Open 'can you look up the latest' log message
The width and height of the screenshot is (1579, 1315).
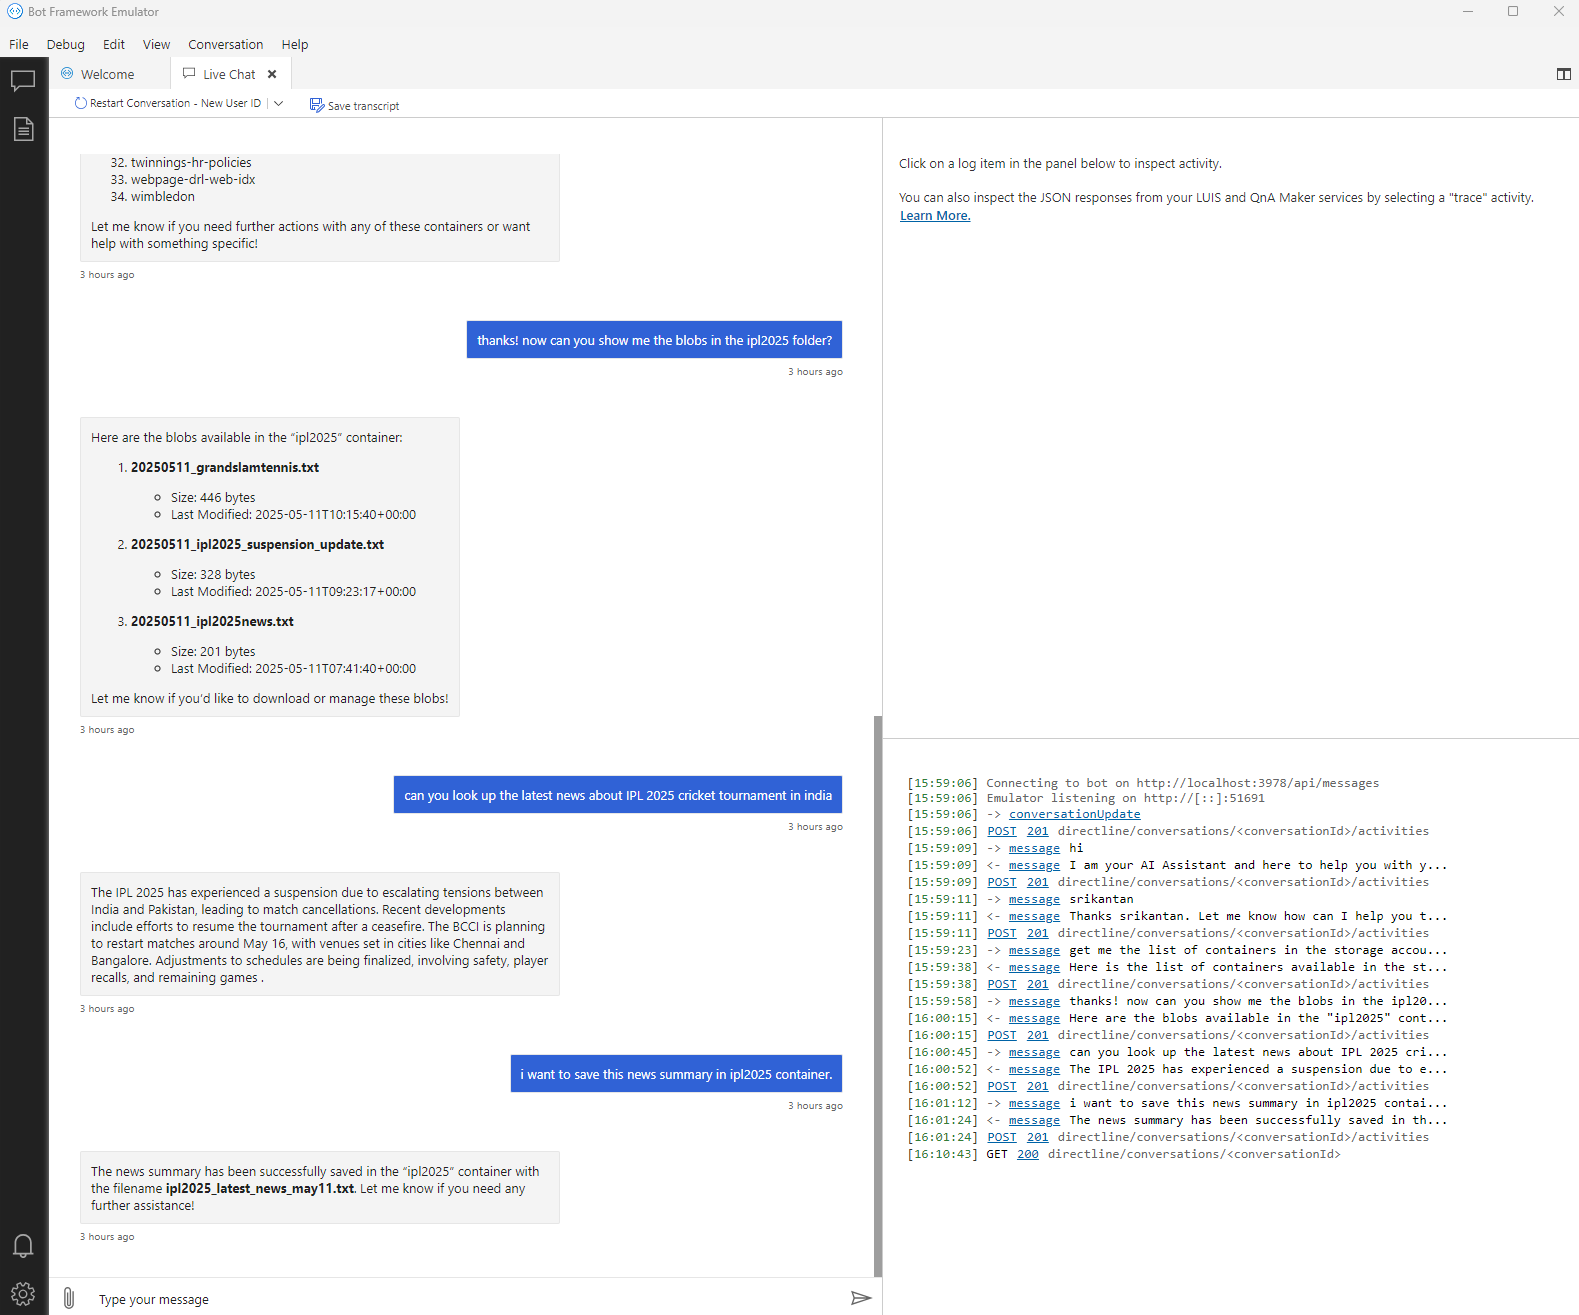coord(1034,1052)
